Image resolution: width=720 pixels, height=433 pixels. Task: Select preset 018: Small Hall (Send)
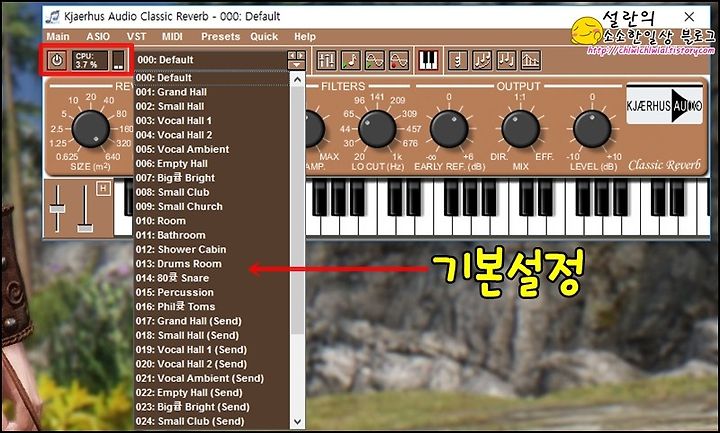pos(212,335)
